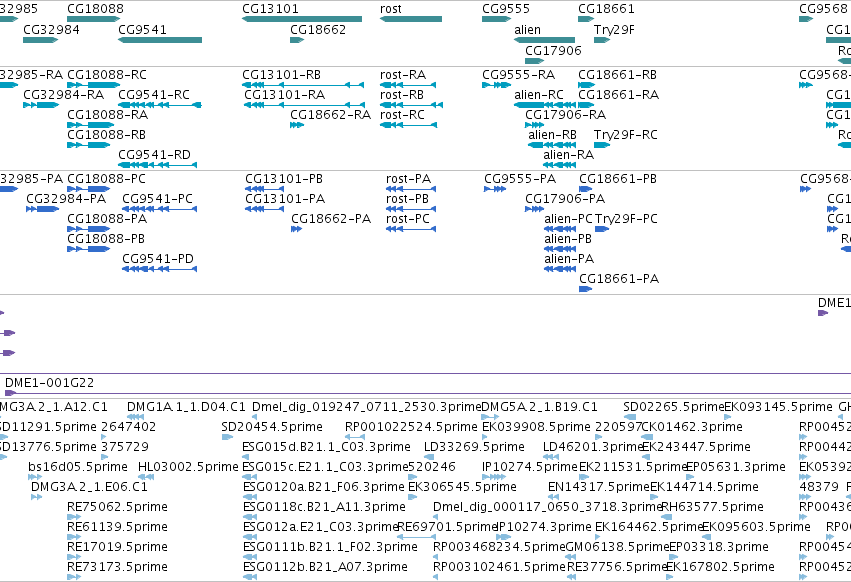Click the CG9555 gene label
The width and height of the screenshot is (851, 582).
click(506, 9)
